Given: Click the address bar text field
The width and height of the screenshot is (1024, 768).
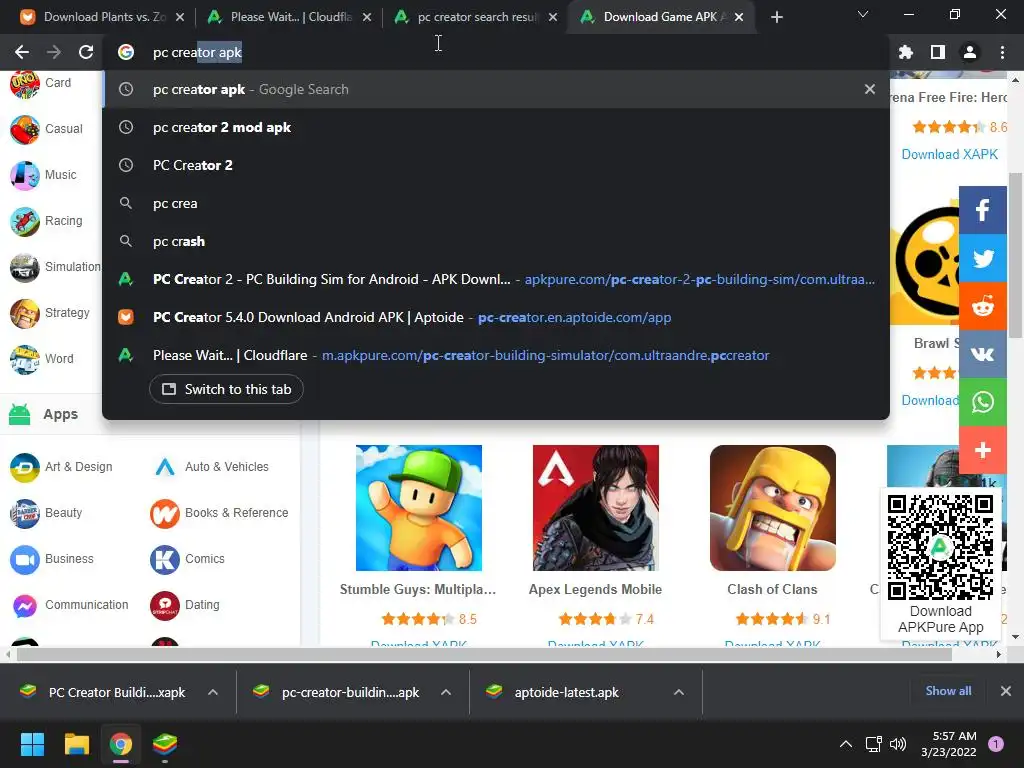Looking at the screenshot, I should (496, 52).
